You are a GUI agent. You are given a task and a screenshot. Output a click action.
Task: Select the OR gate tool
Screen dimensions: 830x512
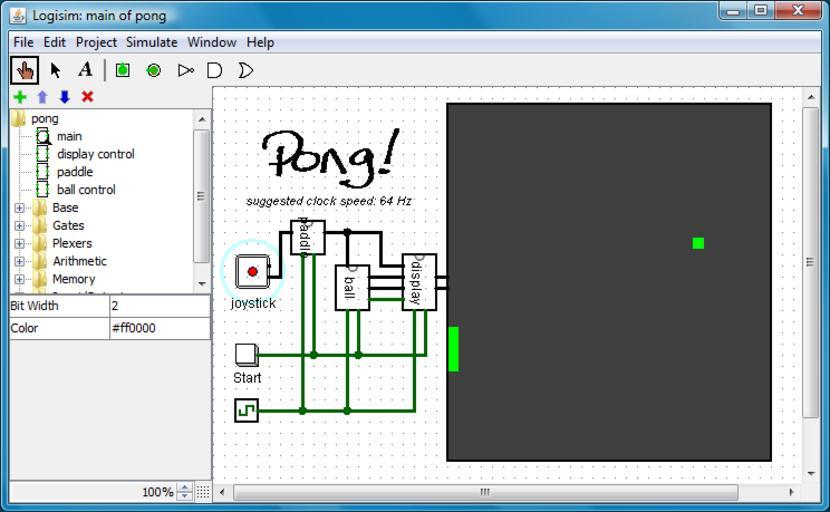[245, 70]
